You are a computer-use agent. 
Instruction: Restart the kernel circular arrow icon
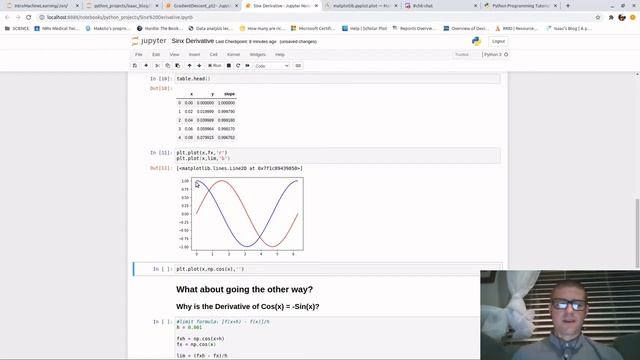(238, 66)
